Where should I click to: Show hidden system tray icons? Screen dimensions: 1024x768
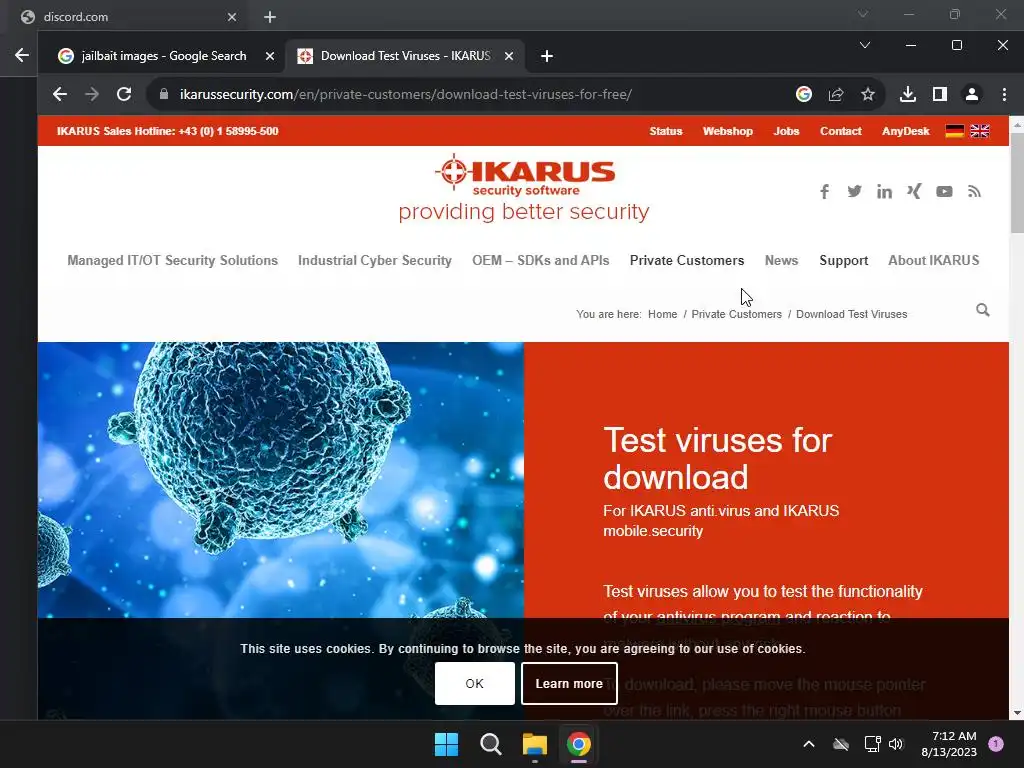(x=808, y=744)
